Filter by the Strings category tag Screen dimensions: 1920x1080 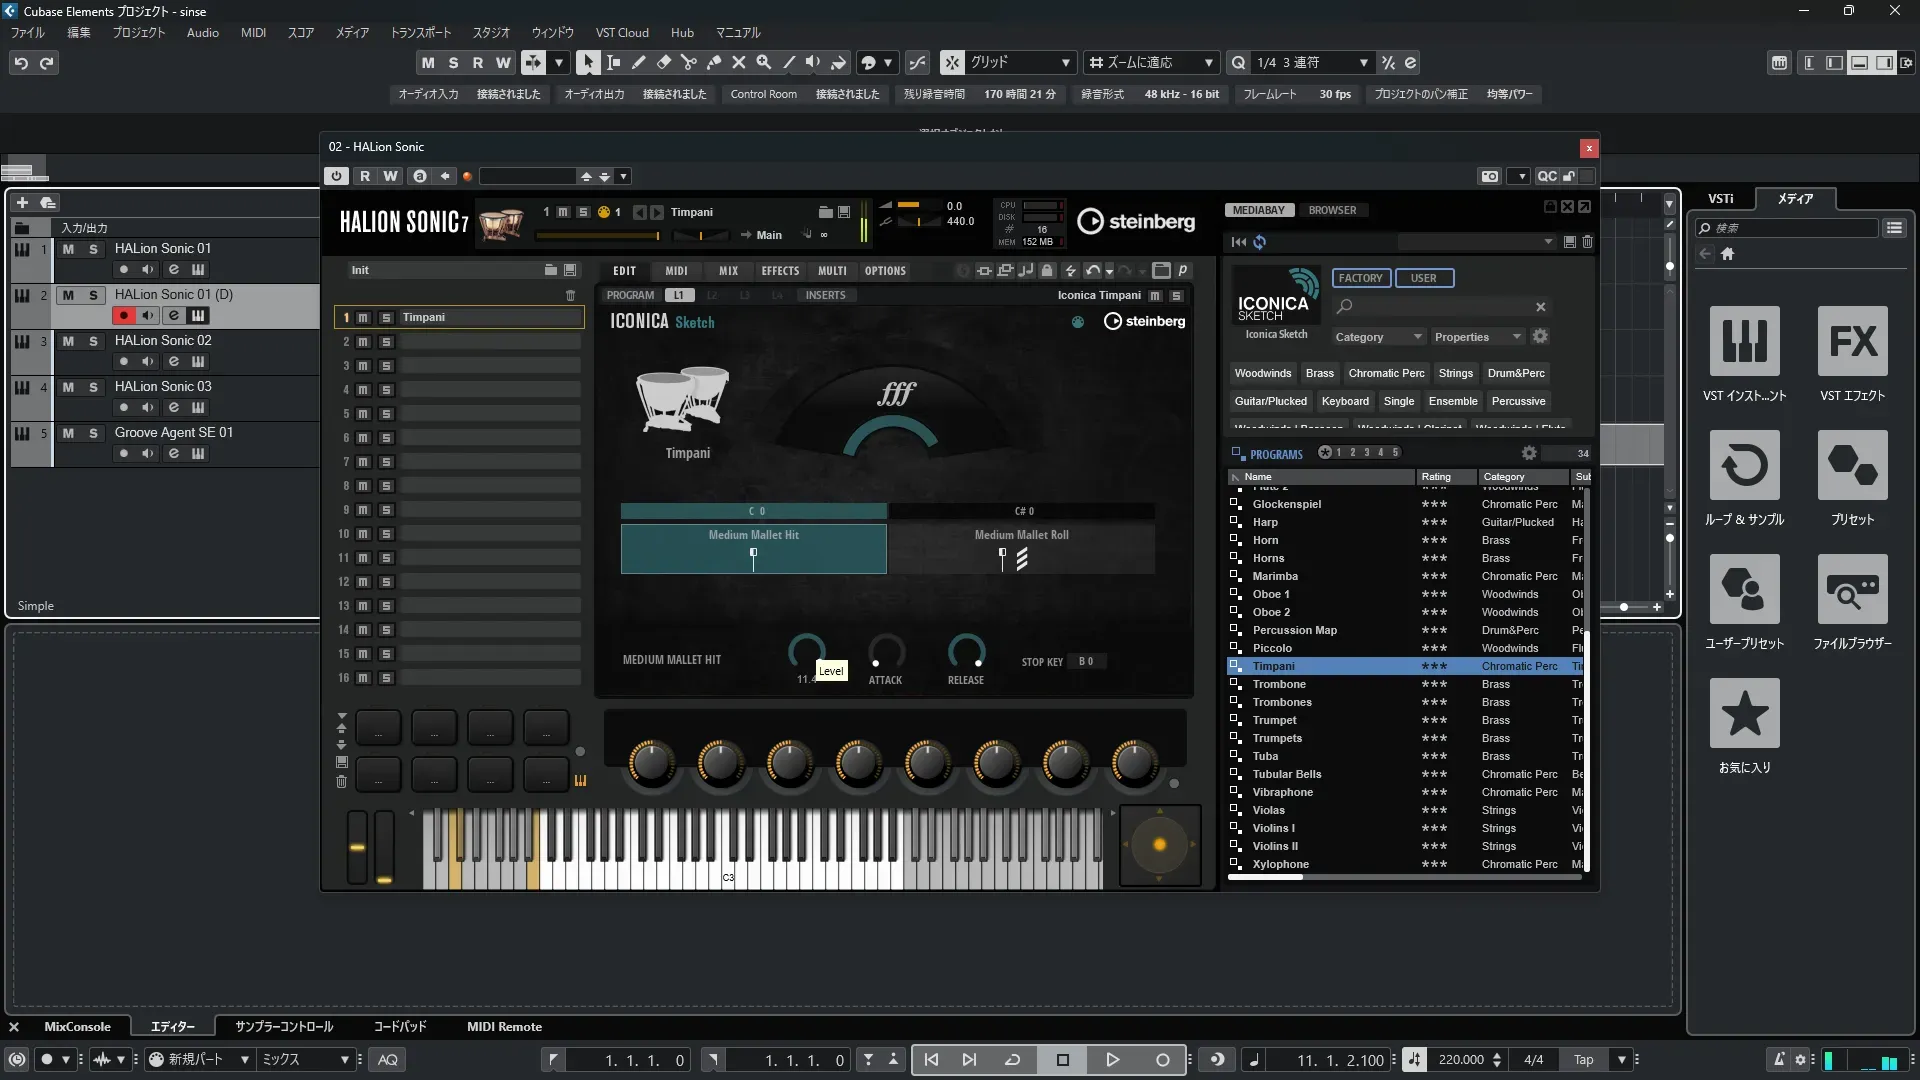click(x=1455, y=373)
